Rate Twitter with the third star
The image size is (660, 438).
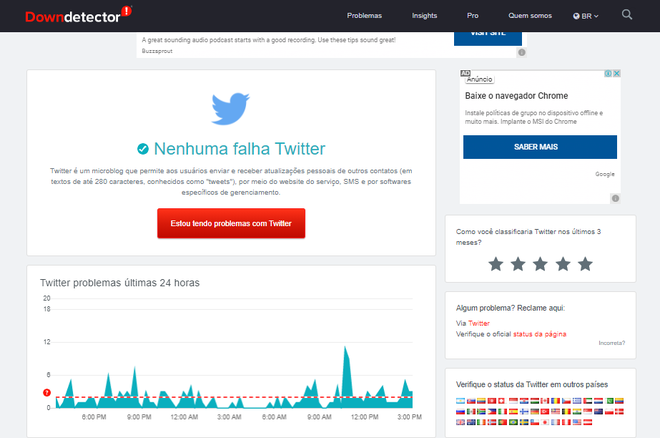point(540,264)
